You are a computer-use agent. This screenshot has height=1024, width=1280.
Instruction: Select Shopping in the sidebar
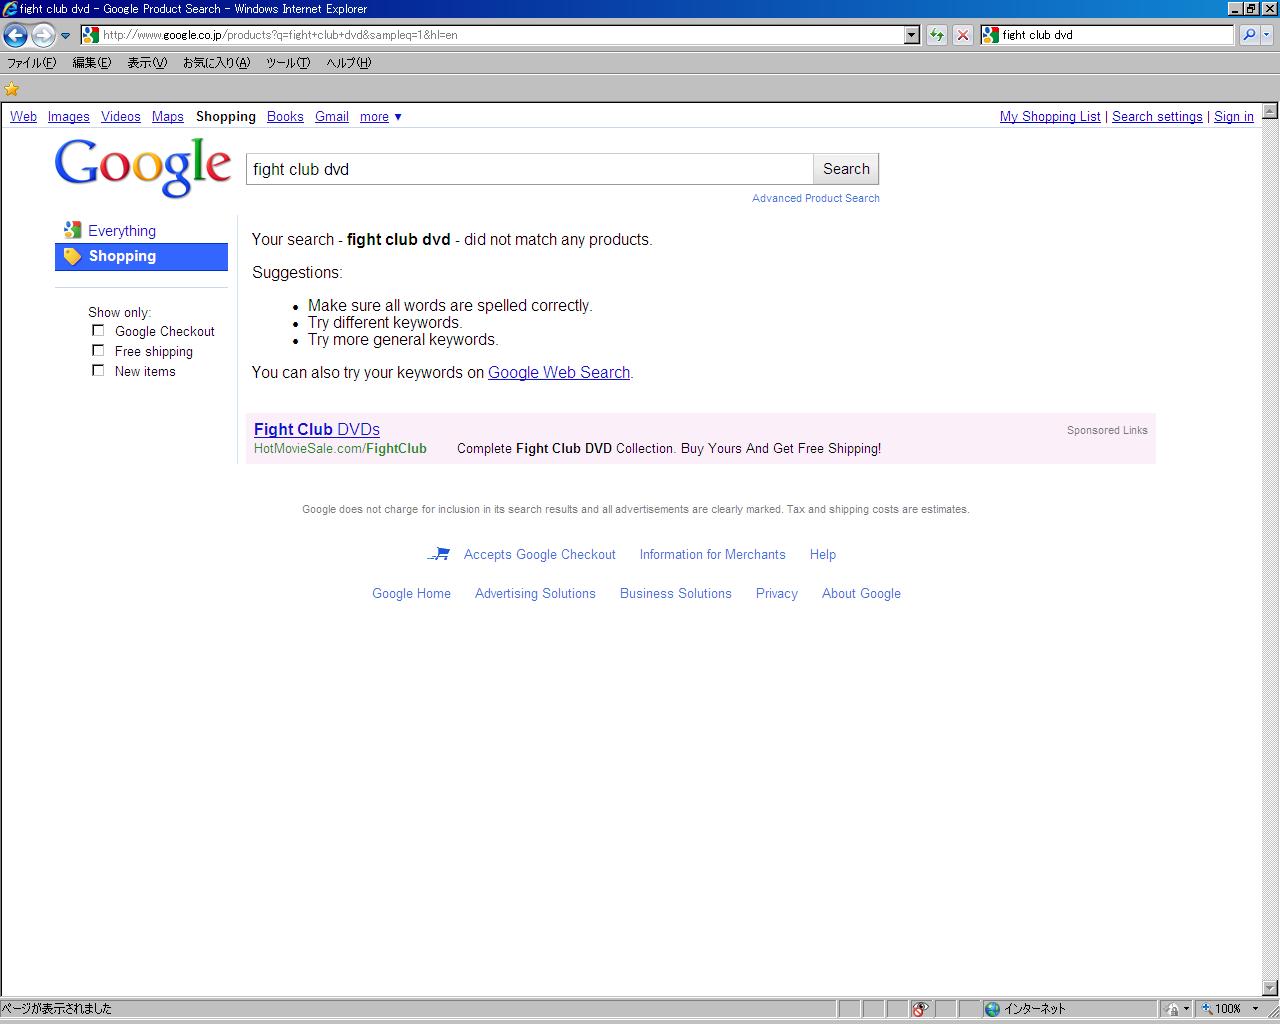(141, 256)
